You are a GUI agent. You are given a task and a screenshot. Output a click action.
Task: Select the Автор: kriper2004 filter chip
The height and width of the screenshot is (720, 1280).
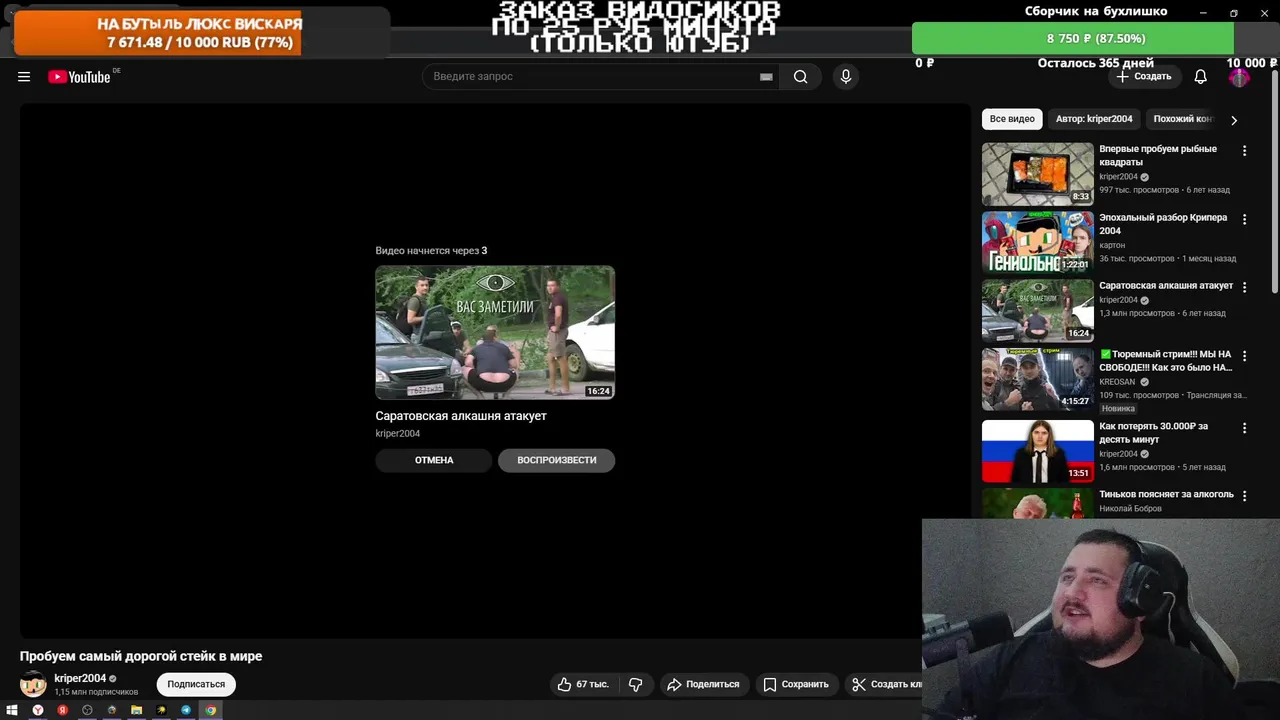pos(1094,119)
